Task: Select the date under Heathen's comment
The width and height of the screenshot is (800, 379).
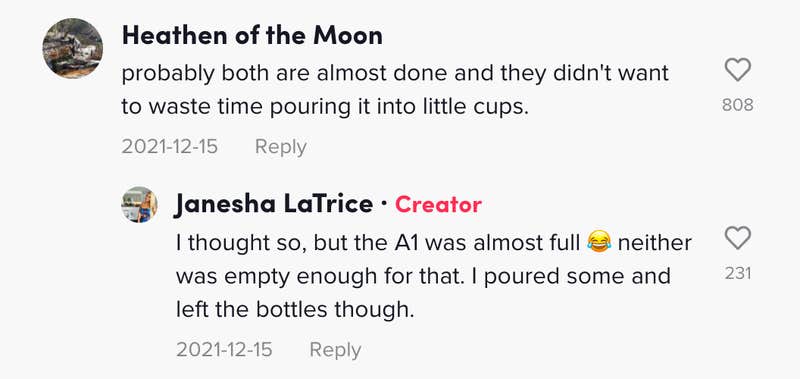Action: 169,147
